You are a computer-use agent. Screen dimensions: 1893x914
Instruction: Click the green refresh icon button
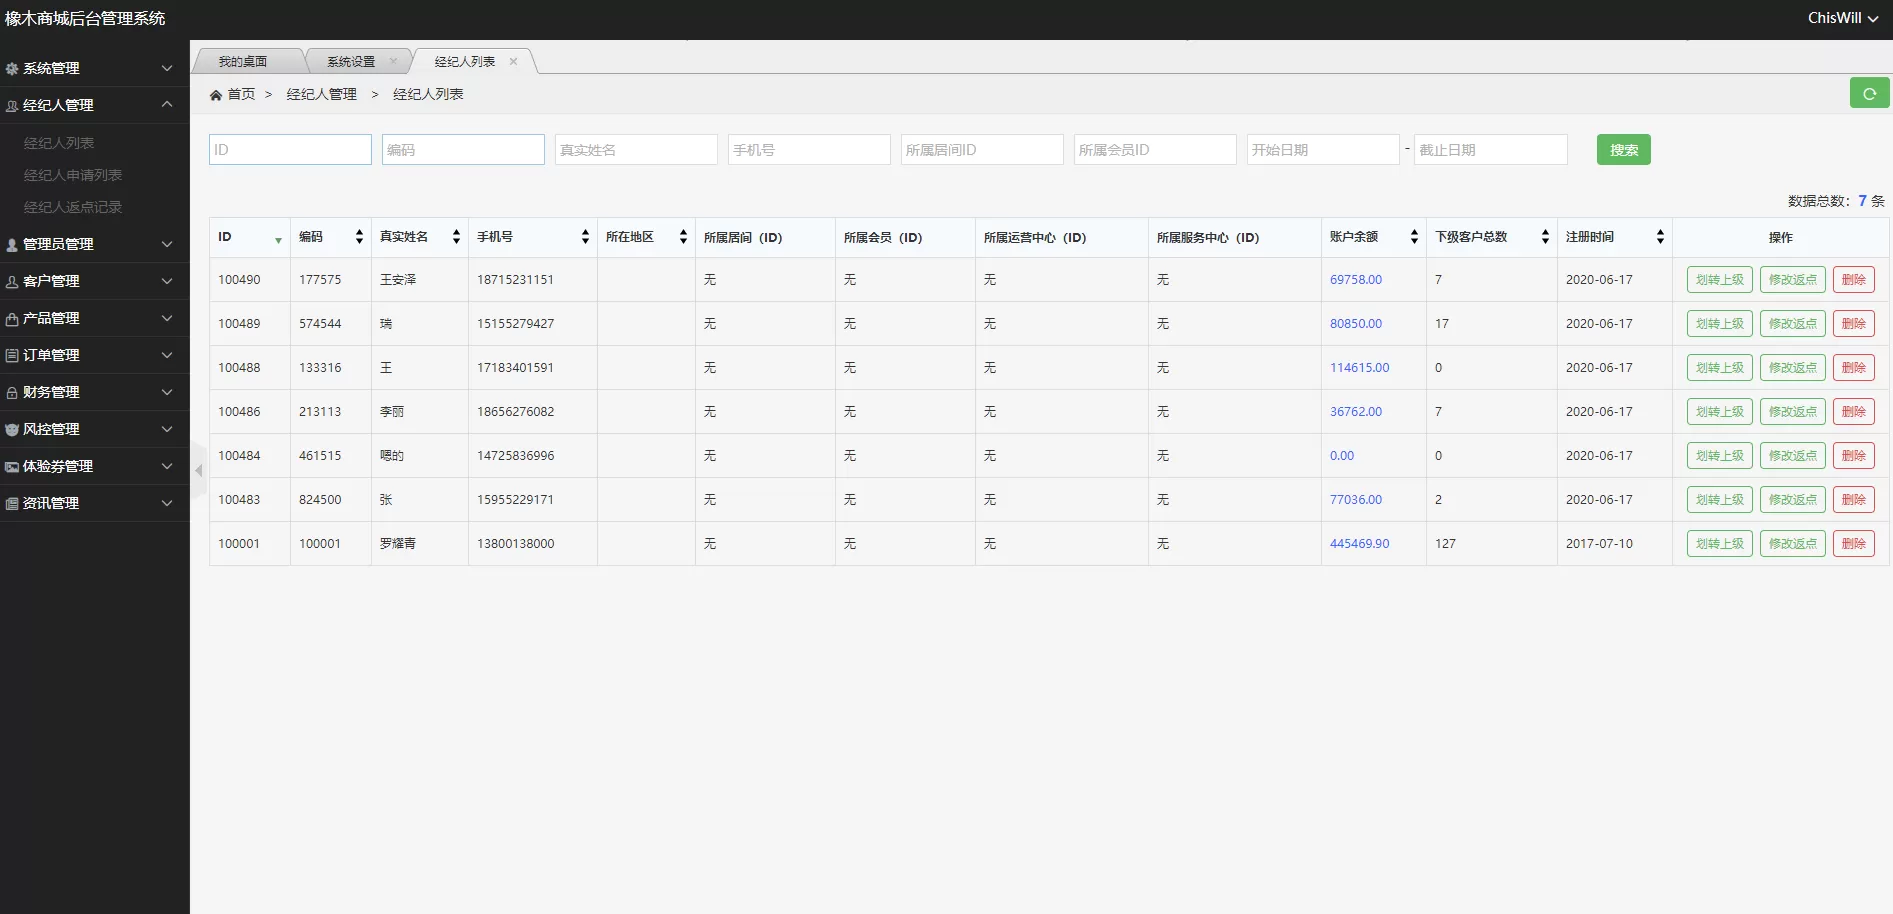point(1868,93)
